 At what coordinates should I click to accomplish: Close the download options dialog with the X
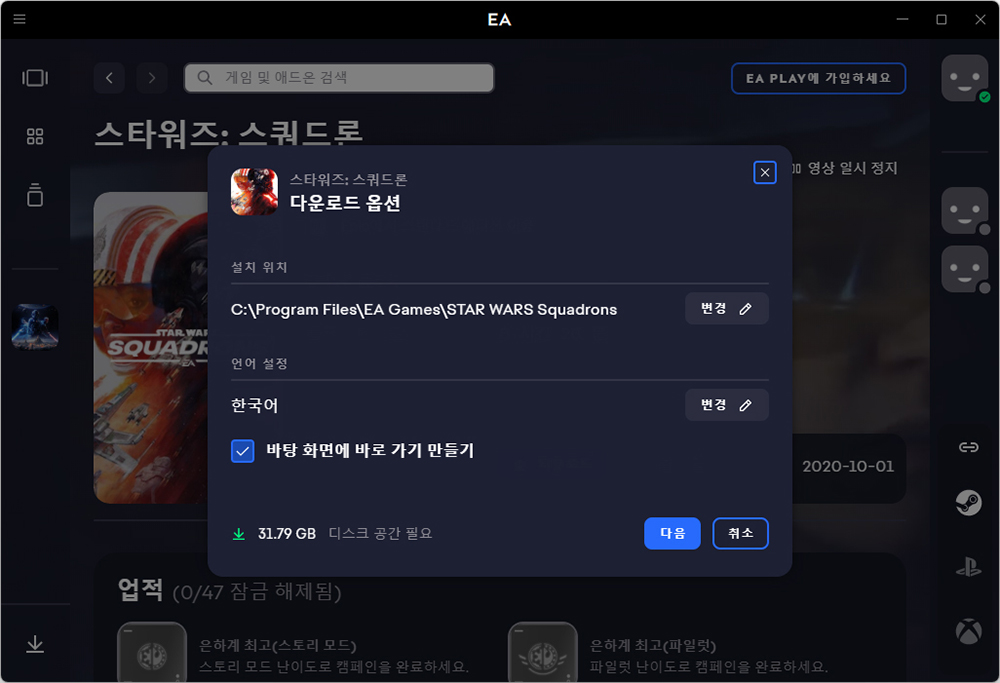(x=765, y=172)
